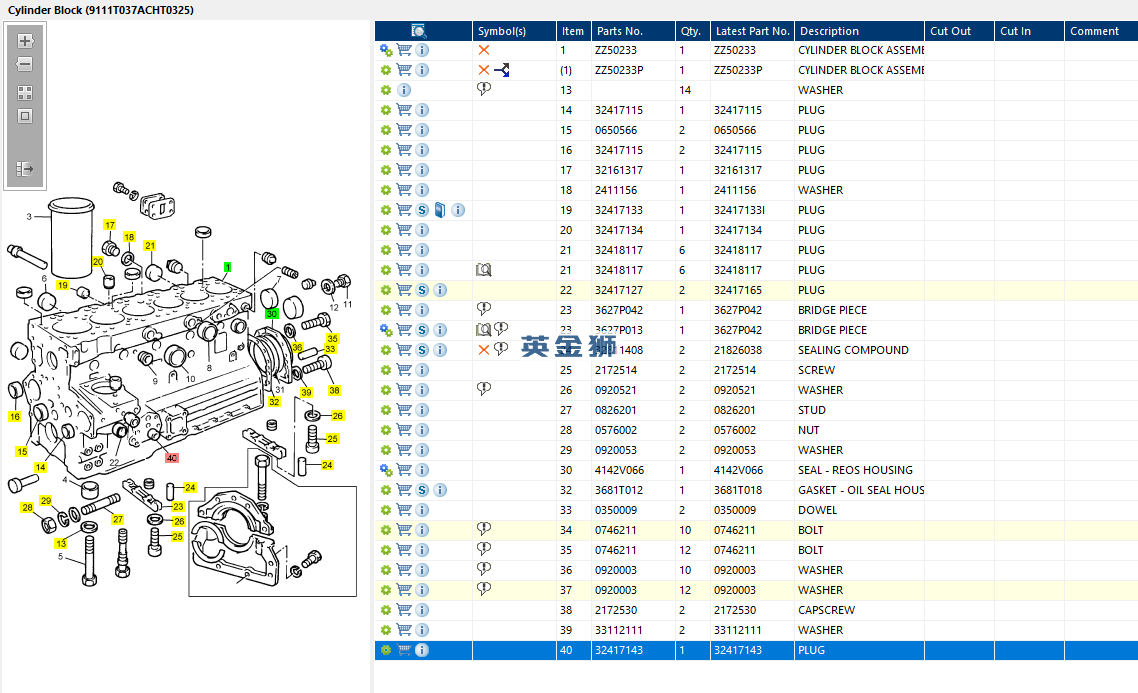Click part number 0920053 in item 29 row
This screenshot has width=1138, height=693.
[x=615, y=450]
